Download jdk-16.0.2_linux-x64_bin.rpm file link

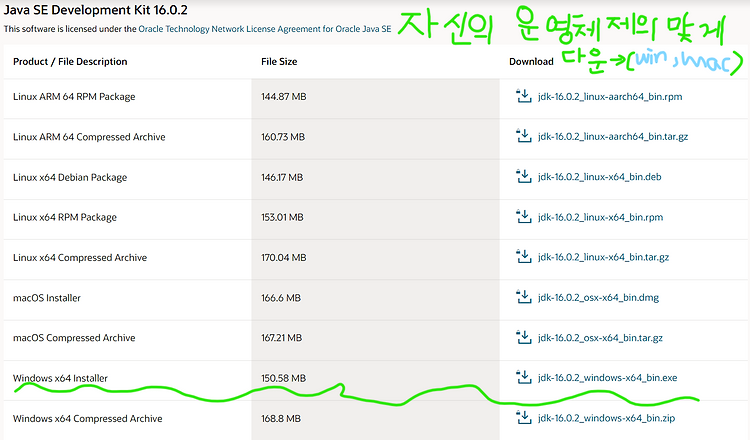coord(600,217)
